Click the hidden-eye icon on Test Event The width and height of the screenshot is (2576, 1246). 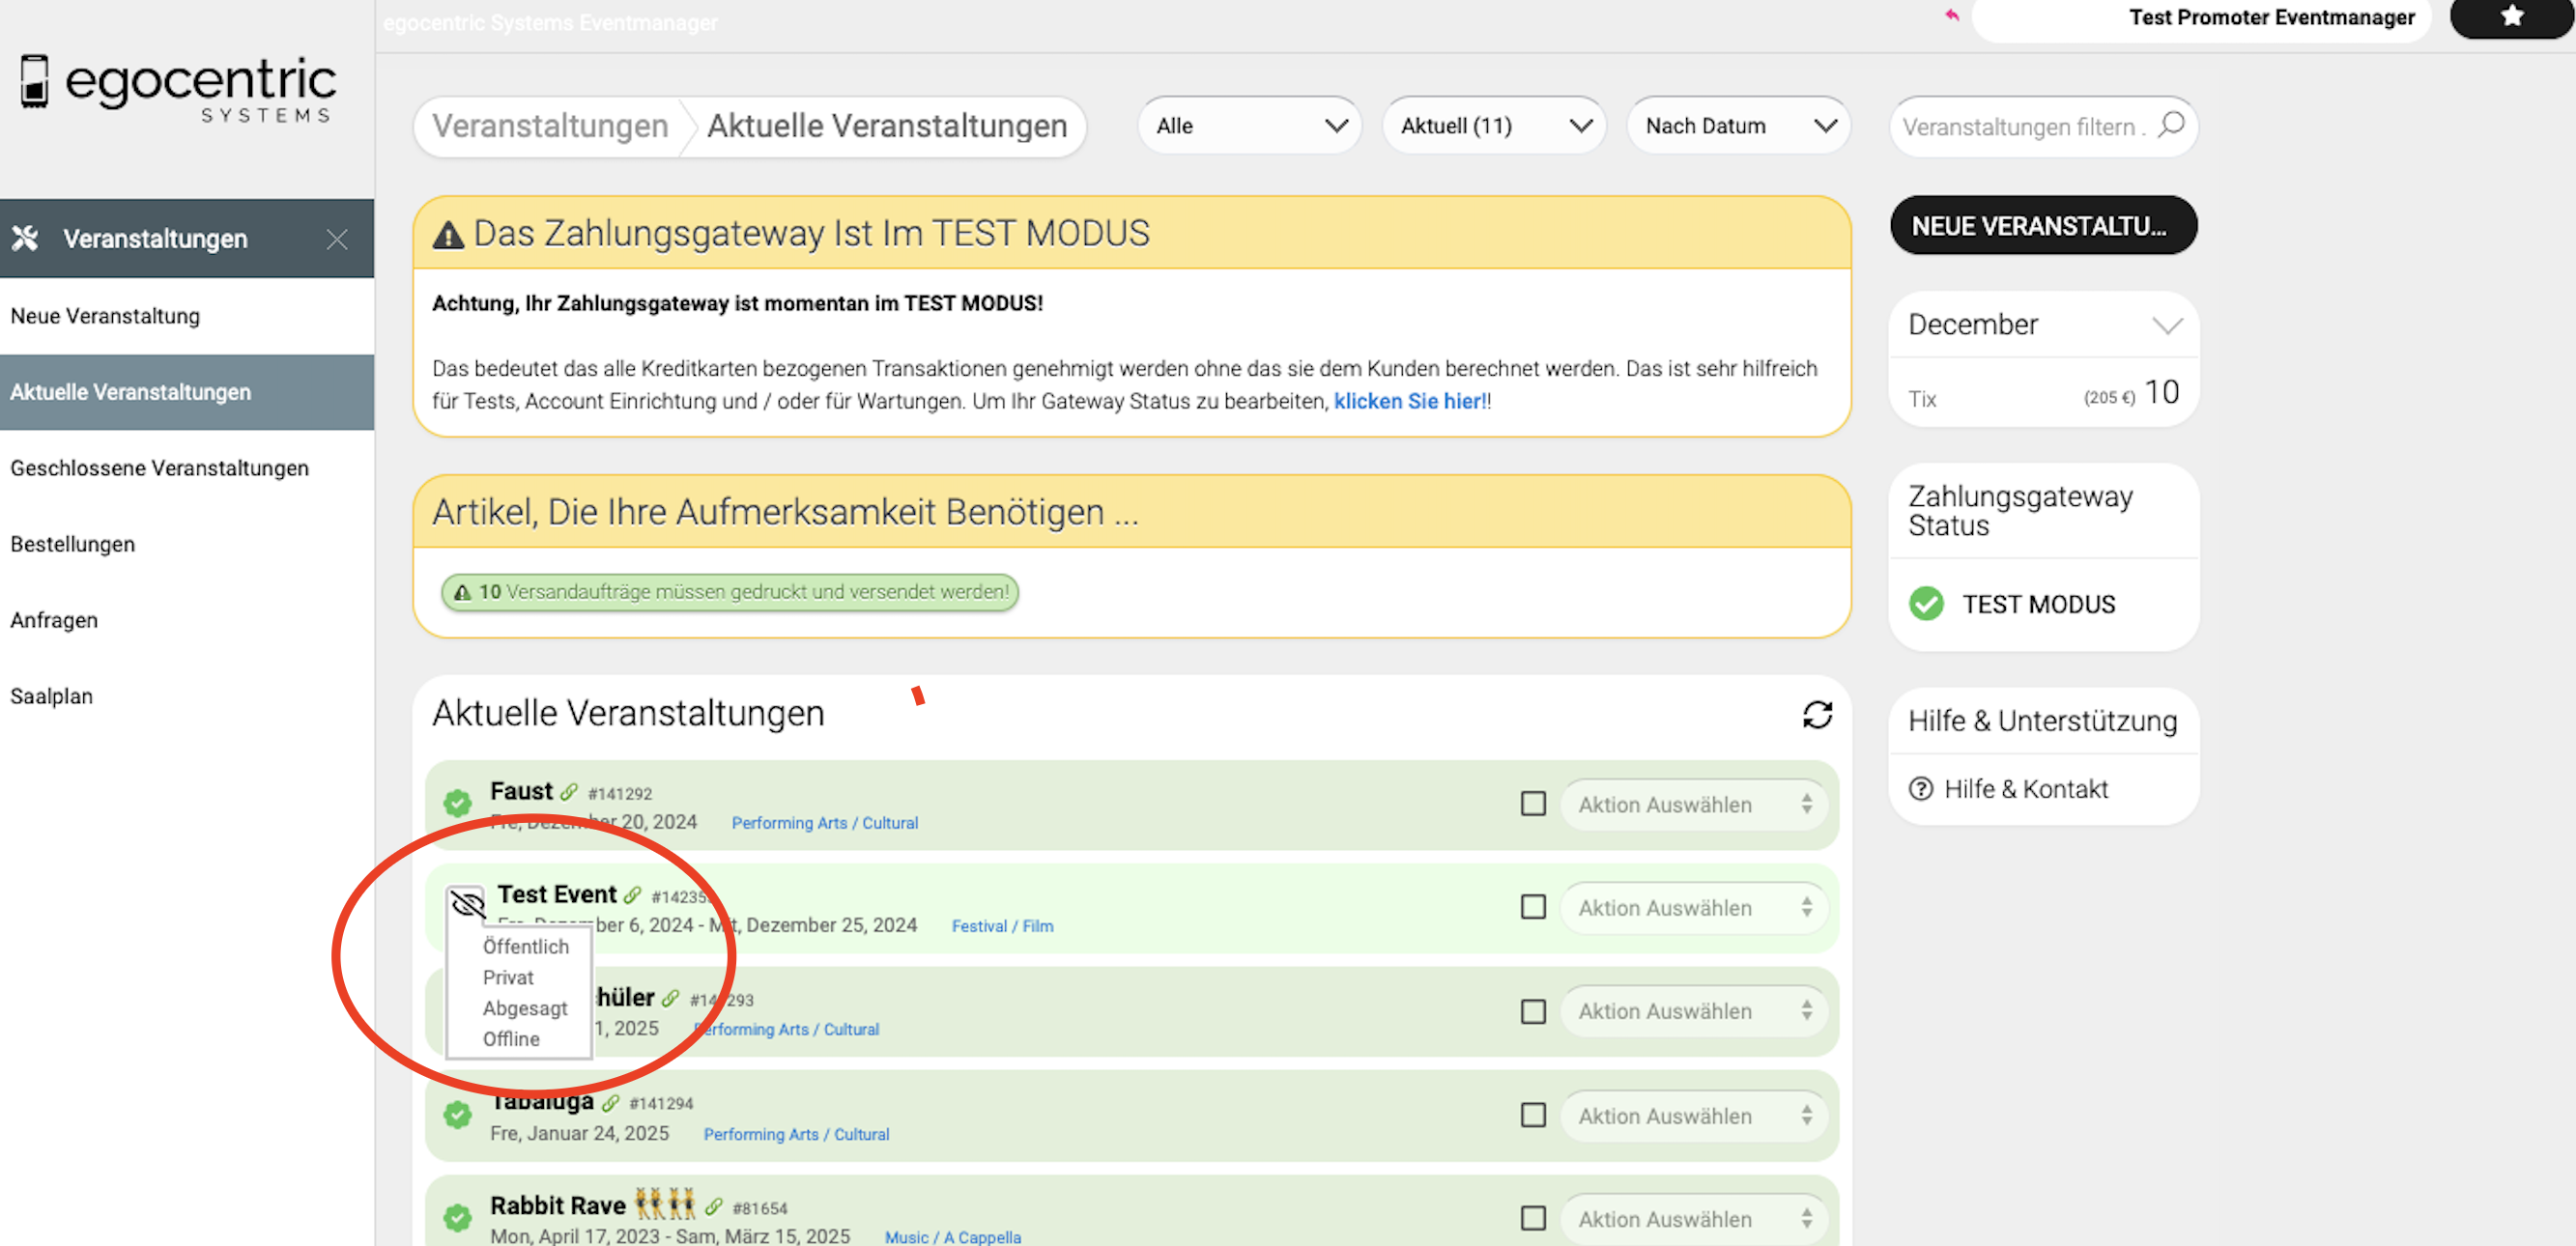point(467,904)
